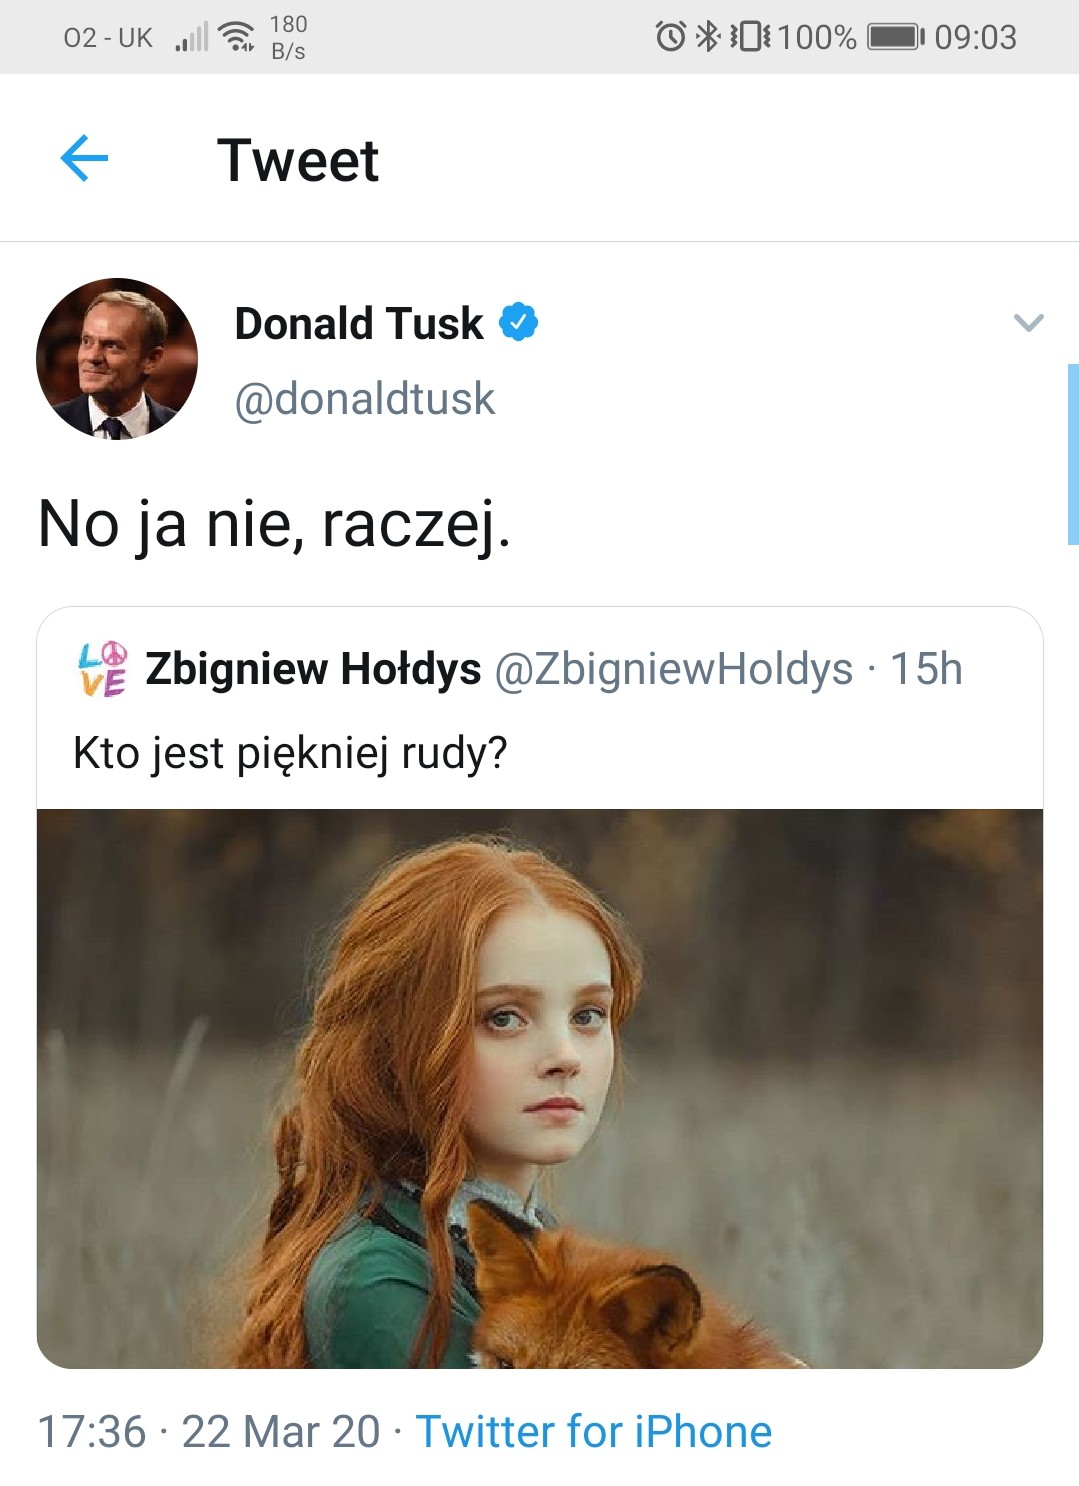Tap the alarm clock status icon

(670, 37)
